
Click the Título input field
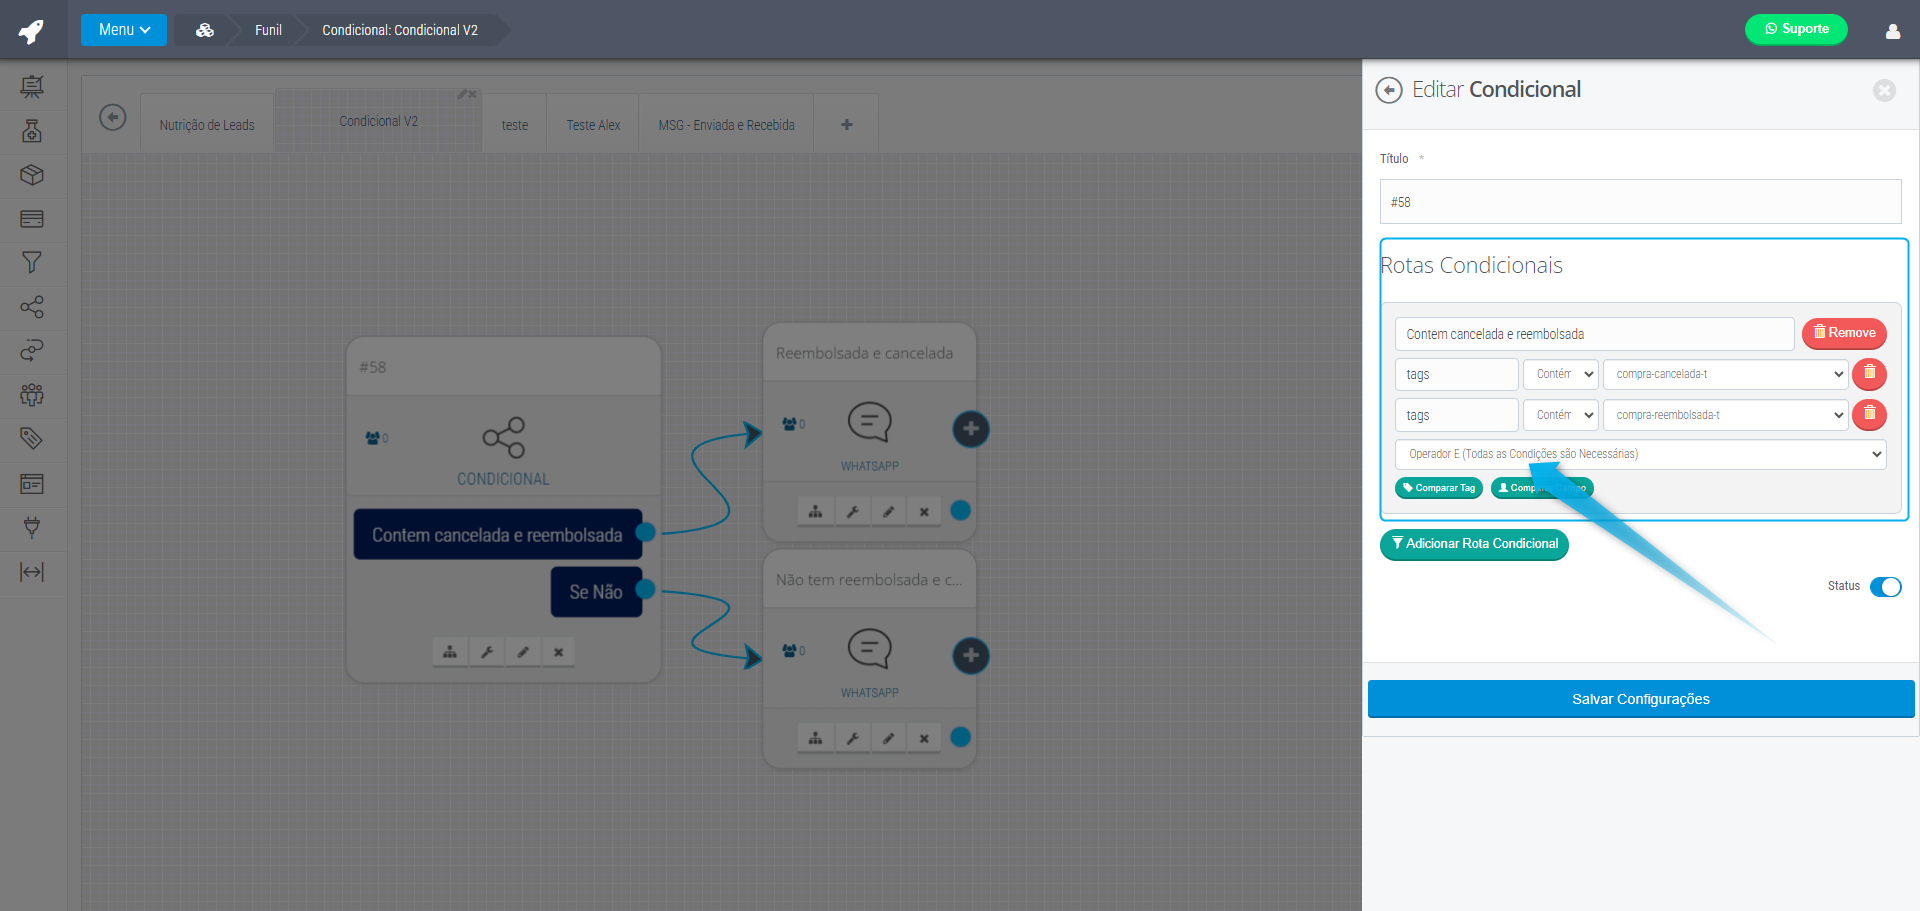[x=1640, y=202]
